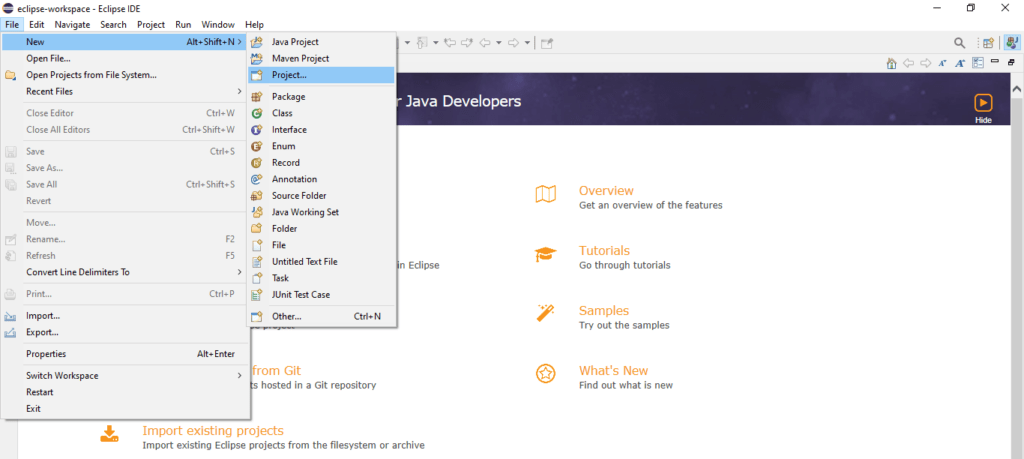Open the Tutorials link

click(604, 251)
